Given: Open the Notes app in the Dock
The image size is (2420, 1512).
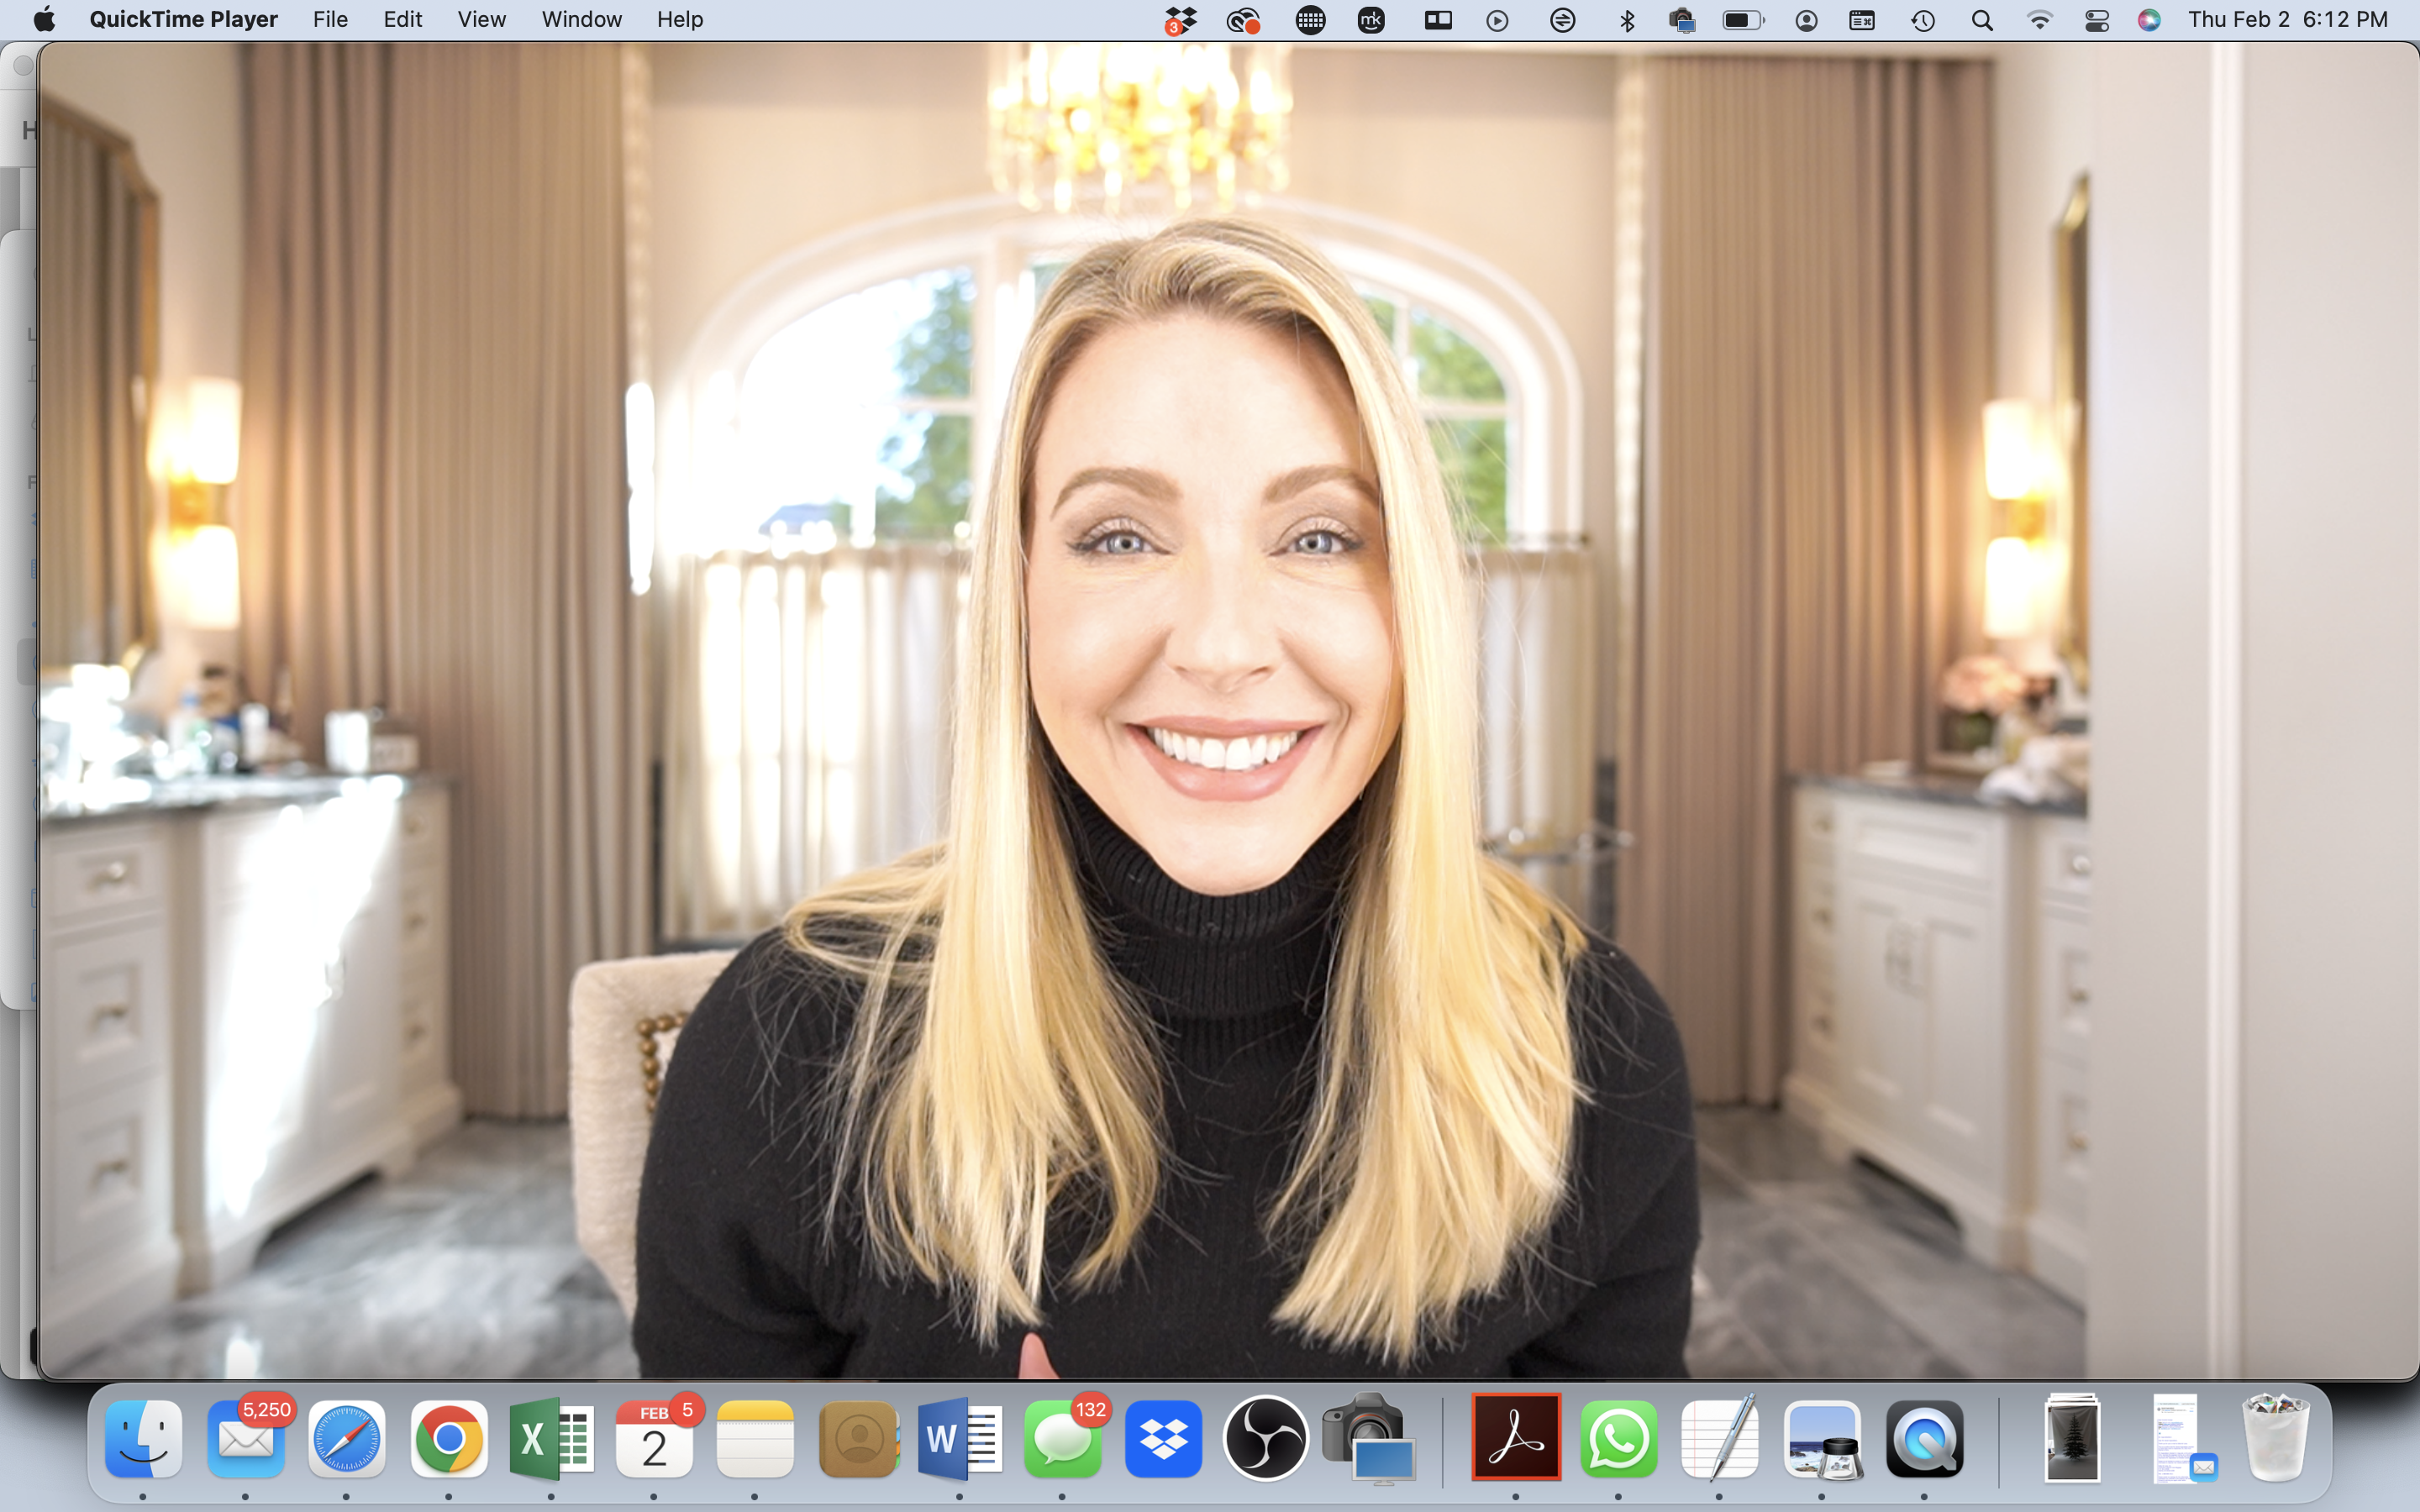Looking at the screenshot, I should (x=755, y=1439).
